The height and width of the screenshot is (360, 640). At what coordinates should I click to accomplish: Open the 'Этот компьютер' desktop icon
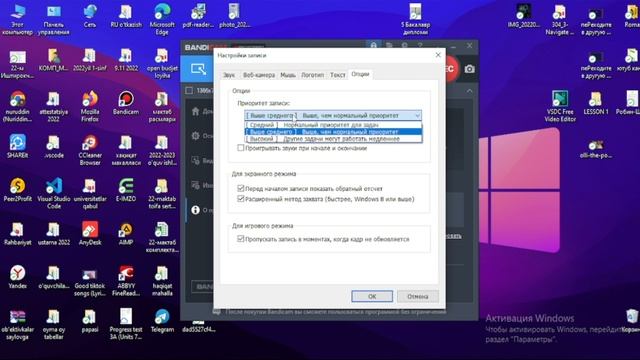pos(18,20)
